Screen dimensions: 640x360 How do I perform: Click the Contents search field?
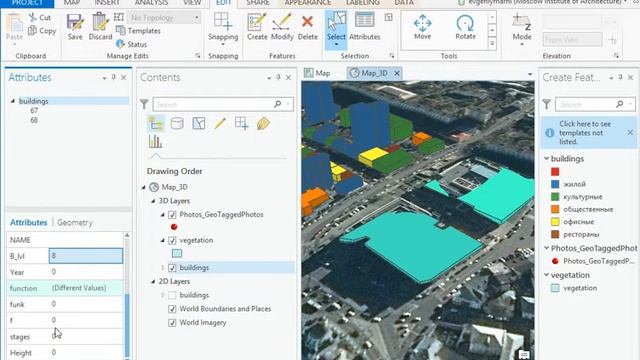(x=223, y=104)
